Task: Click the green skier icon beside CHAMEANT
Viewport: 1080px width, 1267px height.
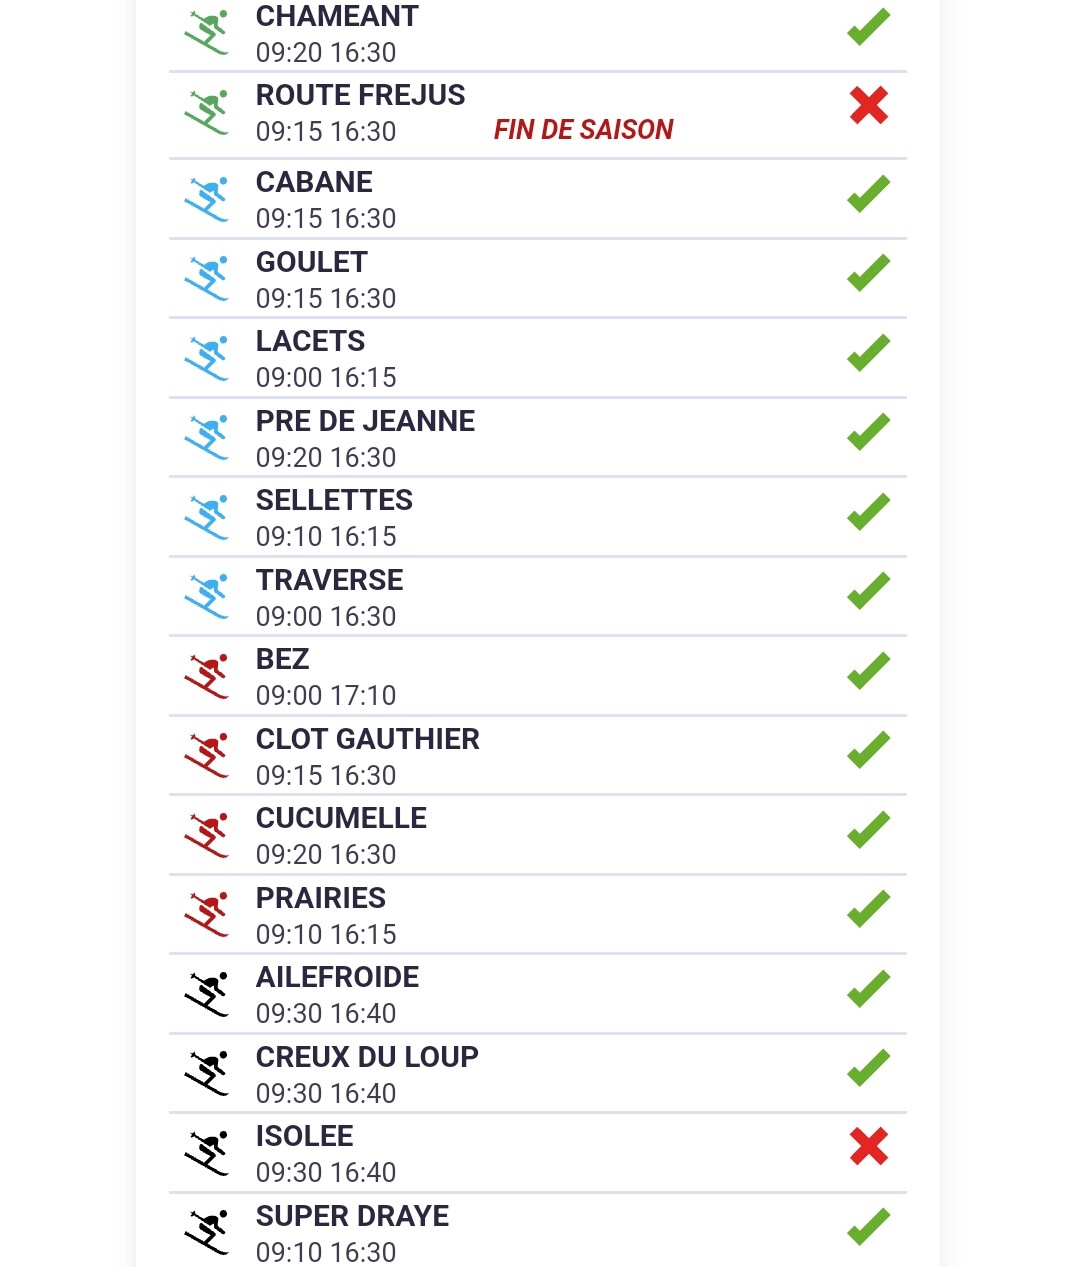Action: [207, 33]
